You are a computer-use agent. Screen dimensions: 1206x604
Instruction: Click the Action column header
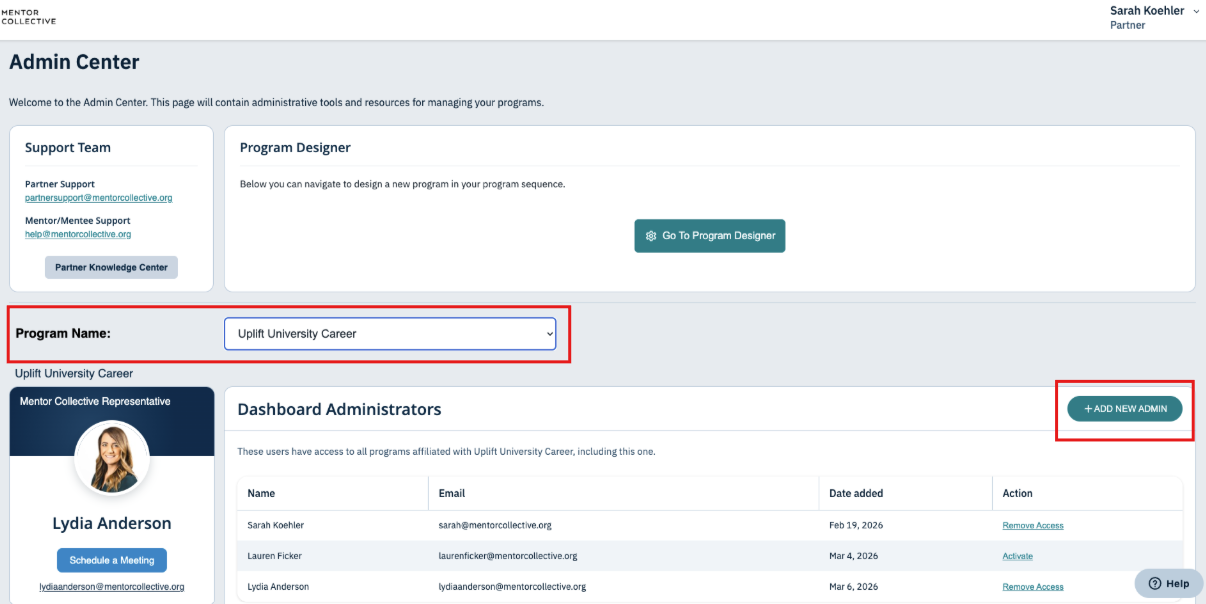click(1017, 493)
